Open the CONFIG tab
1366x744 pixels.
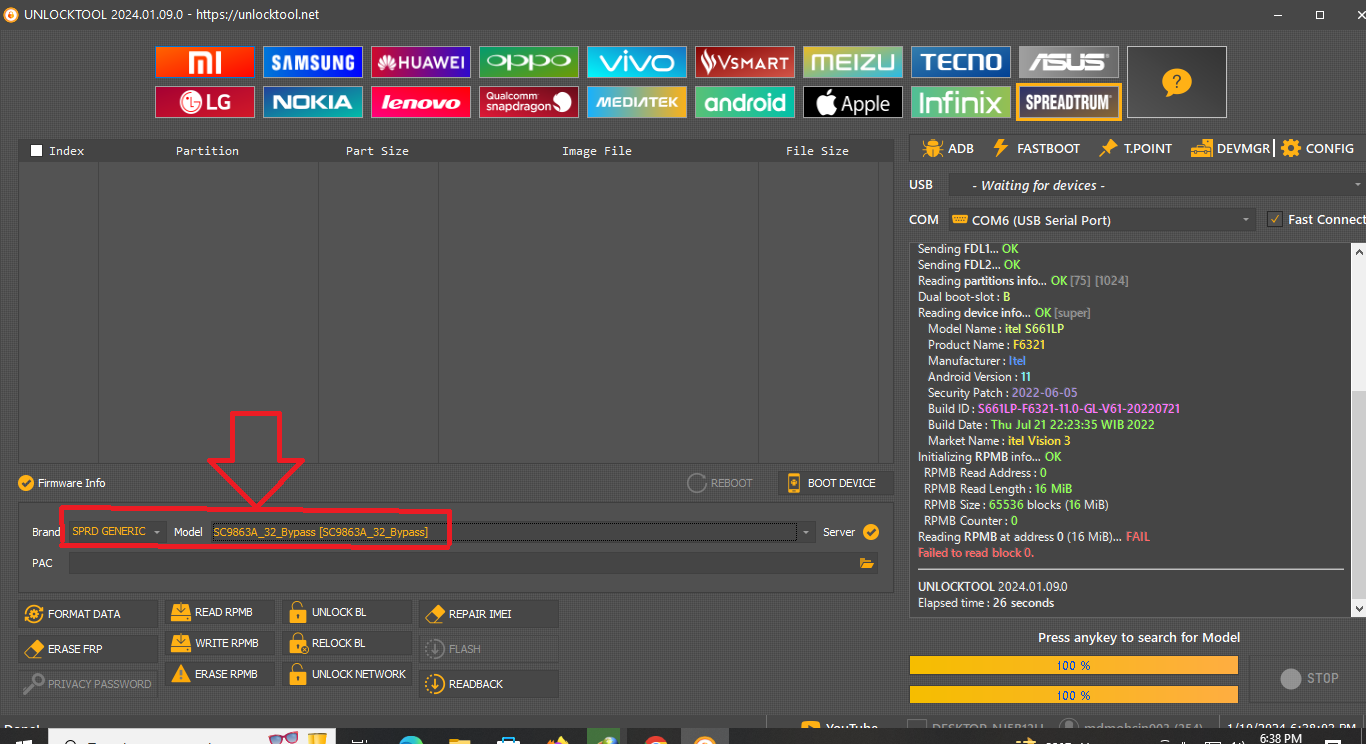(x=1318, y=148)
